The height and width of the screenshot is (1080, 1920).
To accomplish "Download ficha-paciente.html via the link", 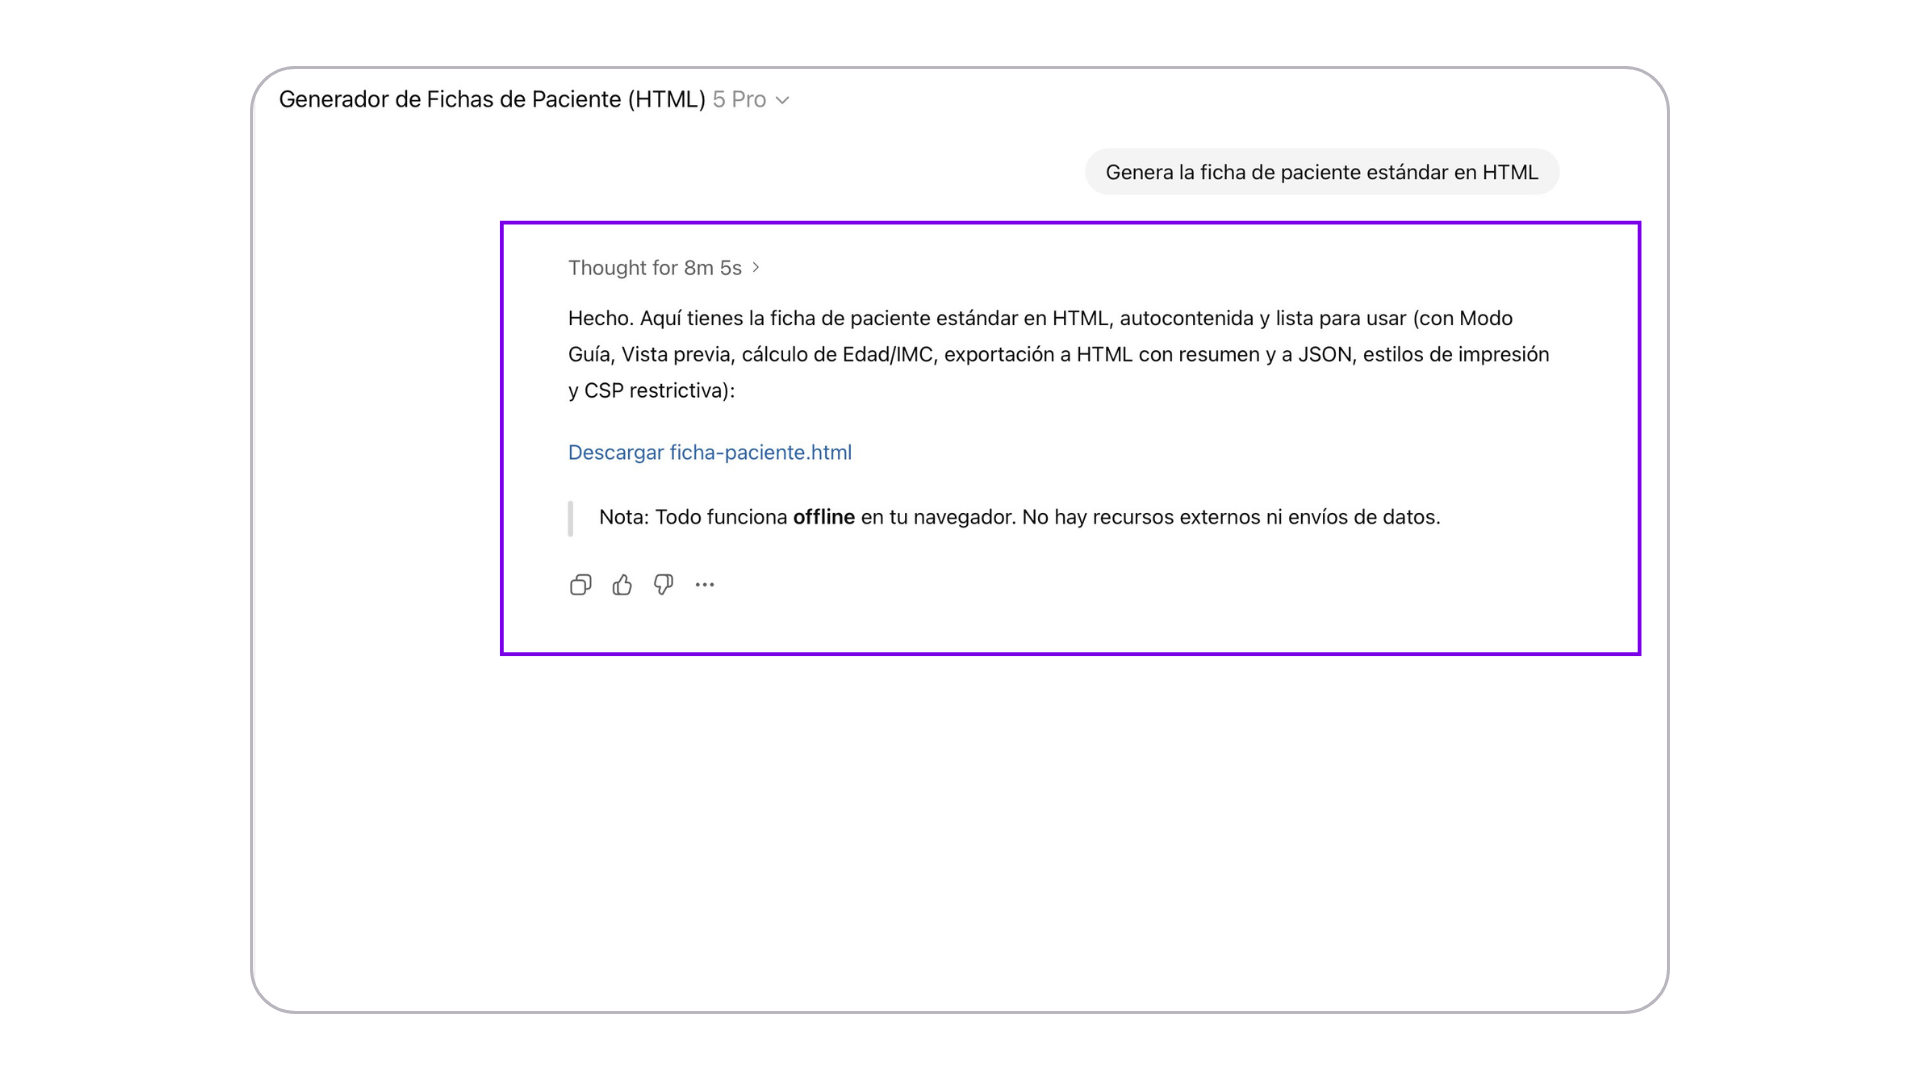I will click(x=709, y=453).
